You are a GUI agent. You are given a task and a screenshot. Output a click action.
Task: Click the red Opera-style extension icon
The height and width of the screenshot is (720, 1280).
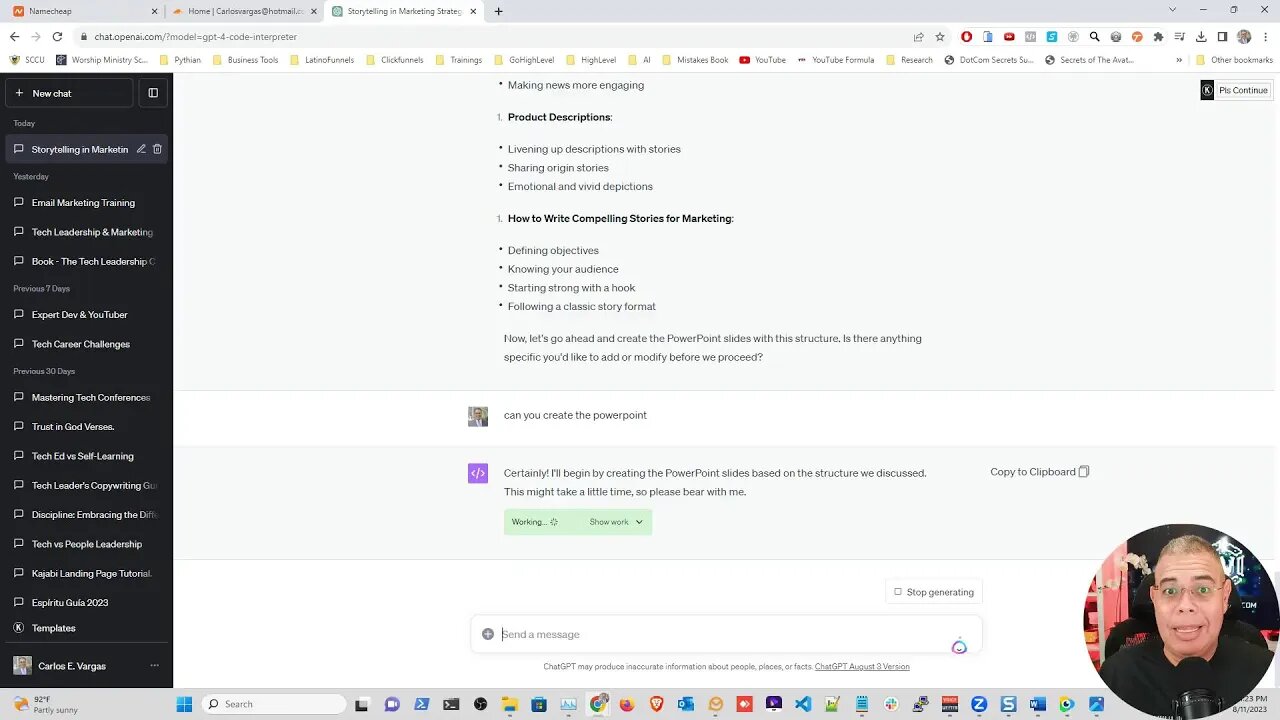(x=966, y=37)
